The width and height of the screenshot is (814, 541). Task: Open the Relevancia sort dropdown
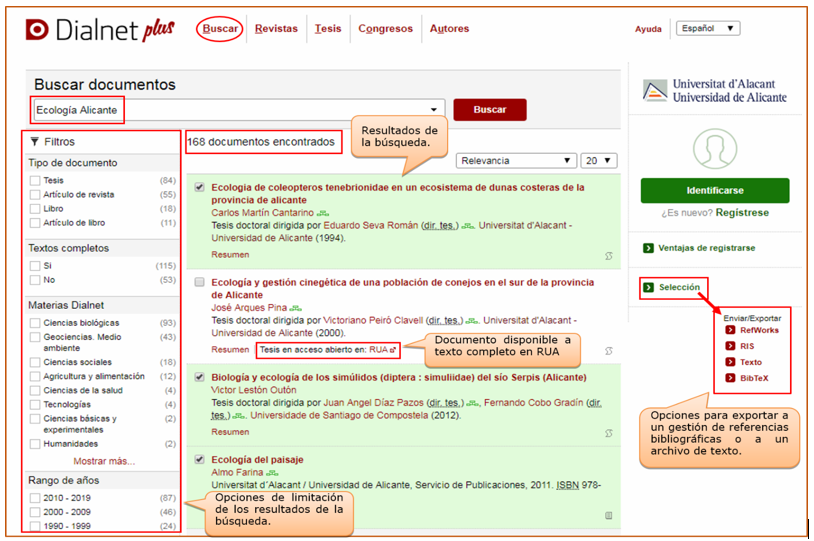click(515, 160)
